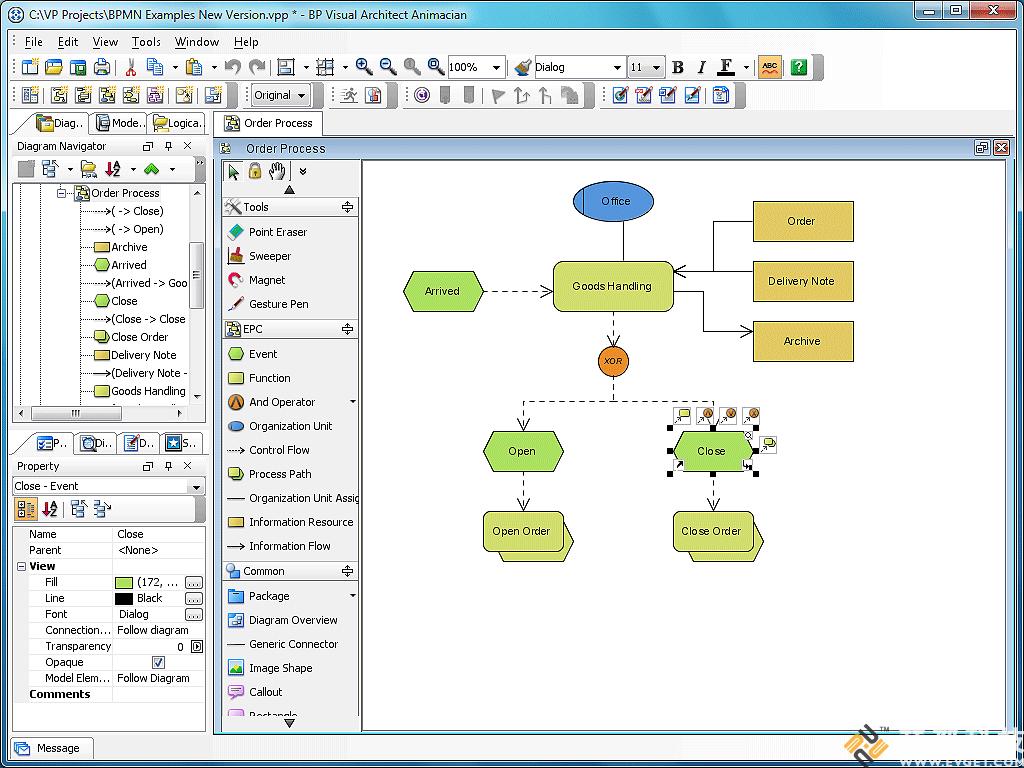Activate the hand pan tool
The image size is (1024, 768).
[277, 171]
